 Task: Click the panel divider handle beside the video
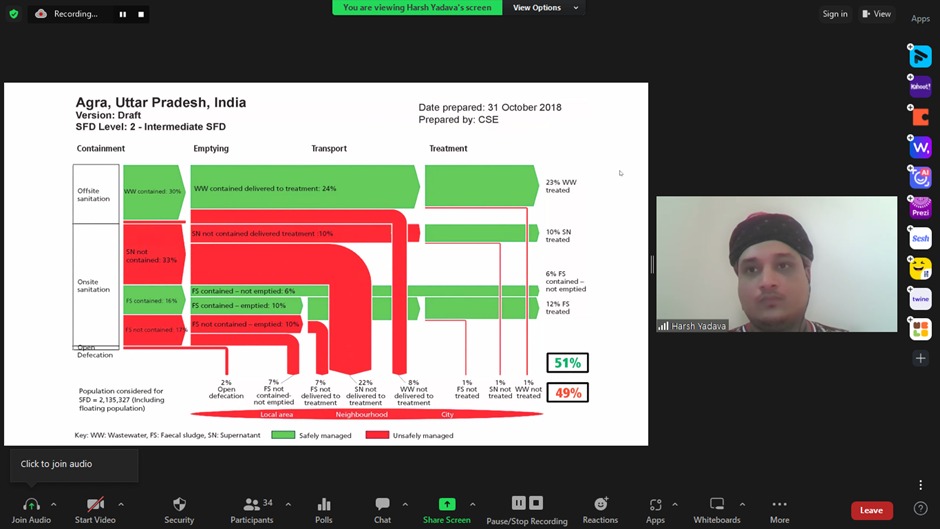pos(652,264)
